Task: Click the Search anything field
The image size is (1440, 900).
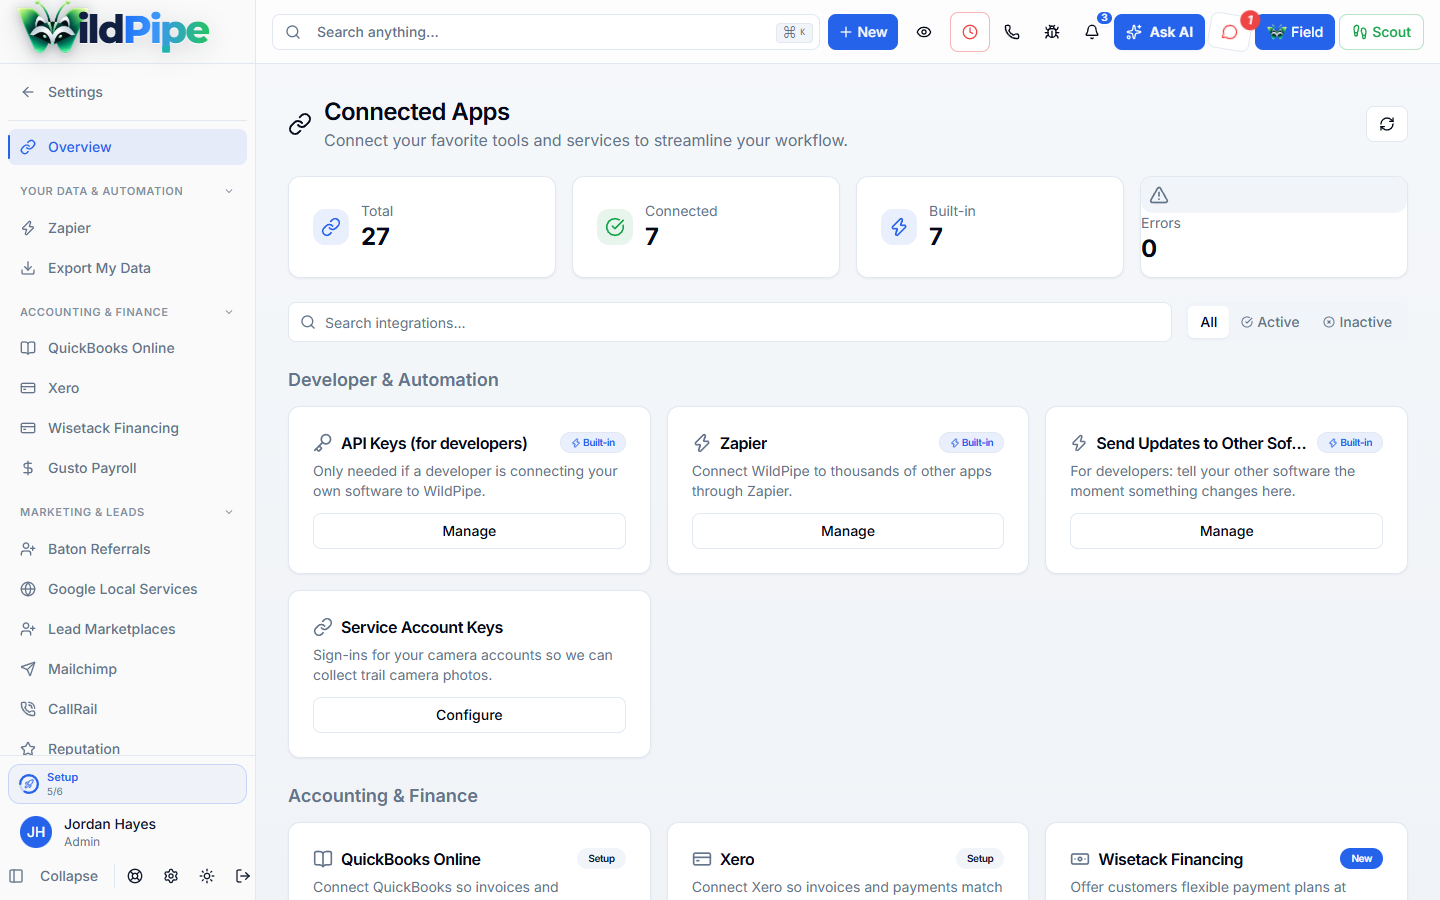Action: coord(546,32)
